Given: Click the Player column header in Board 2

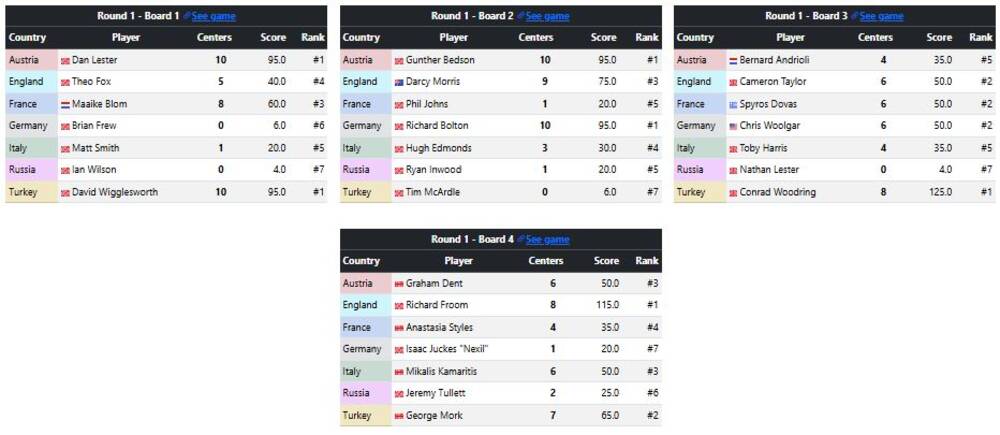Looking at the screenshot, I should coord(454,38).
